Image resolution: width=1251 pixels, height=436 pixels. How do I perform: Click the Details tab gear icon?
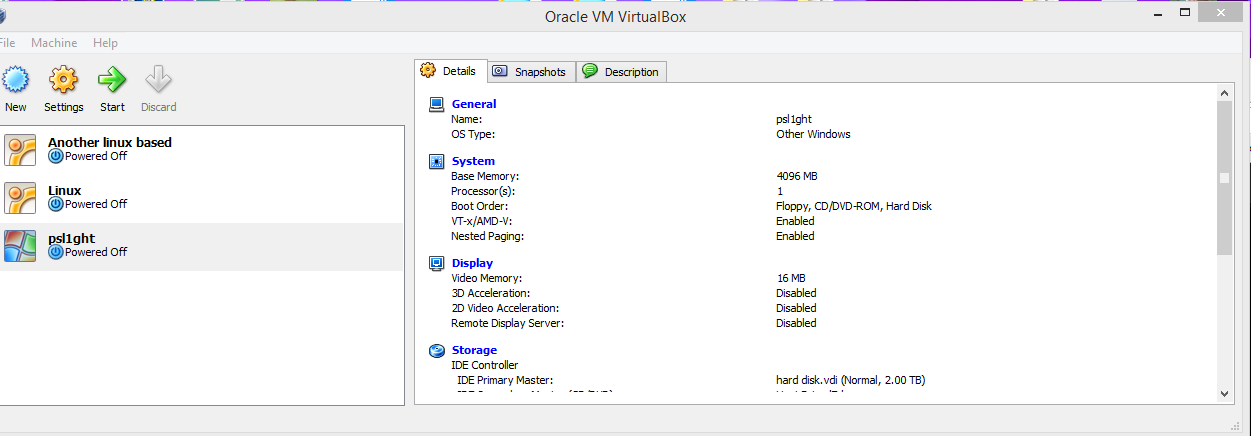[428, 71]
